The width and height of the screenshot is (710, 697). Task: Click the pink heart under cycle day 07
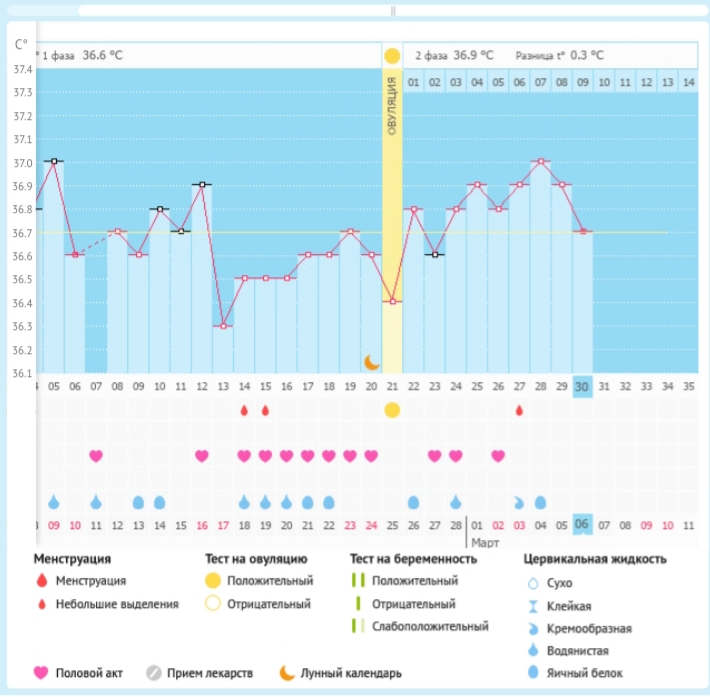pyautogui.click(x=96, y=456)
